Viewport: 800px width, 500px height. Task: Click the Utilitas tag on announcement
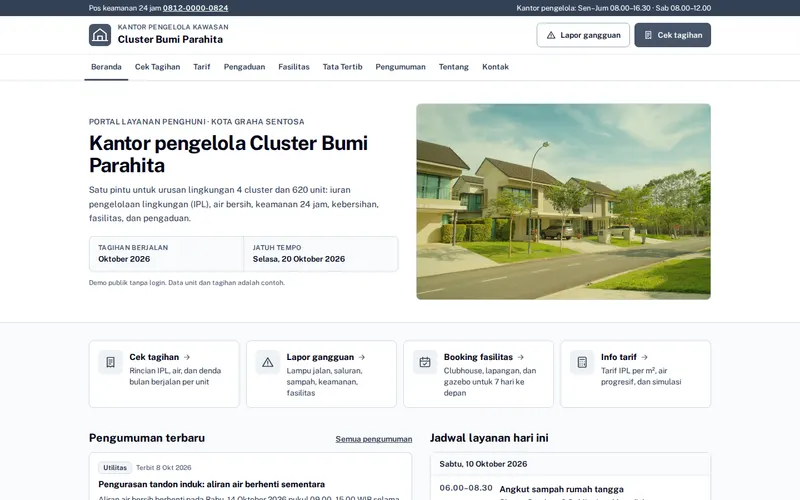[x=115, y=467]
